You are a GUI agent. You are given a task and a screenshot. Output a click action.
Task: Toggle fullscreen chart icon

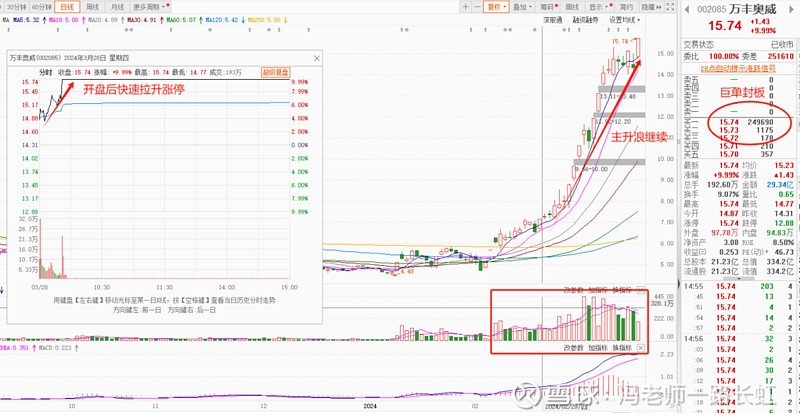[x=670, y=7]
